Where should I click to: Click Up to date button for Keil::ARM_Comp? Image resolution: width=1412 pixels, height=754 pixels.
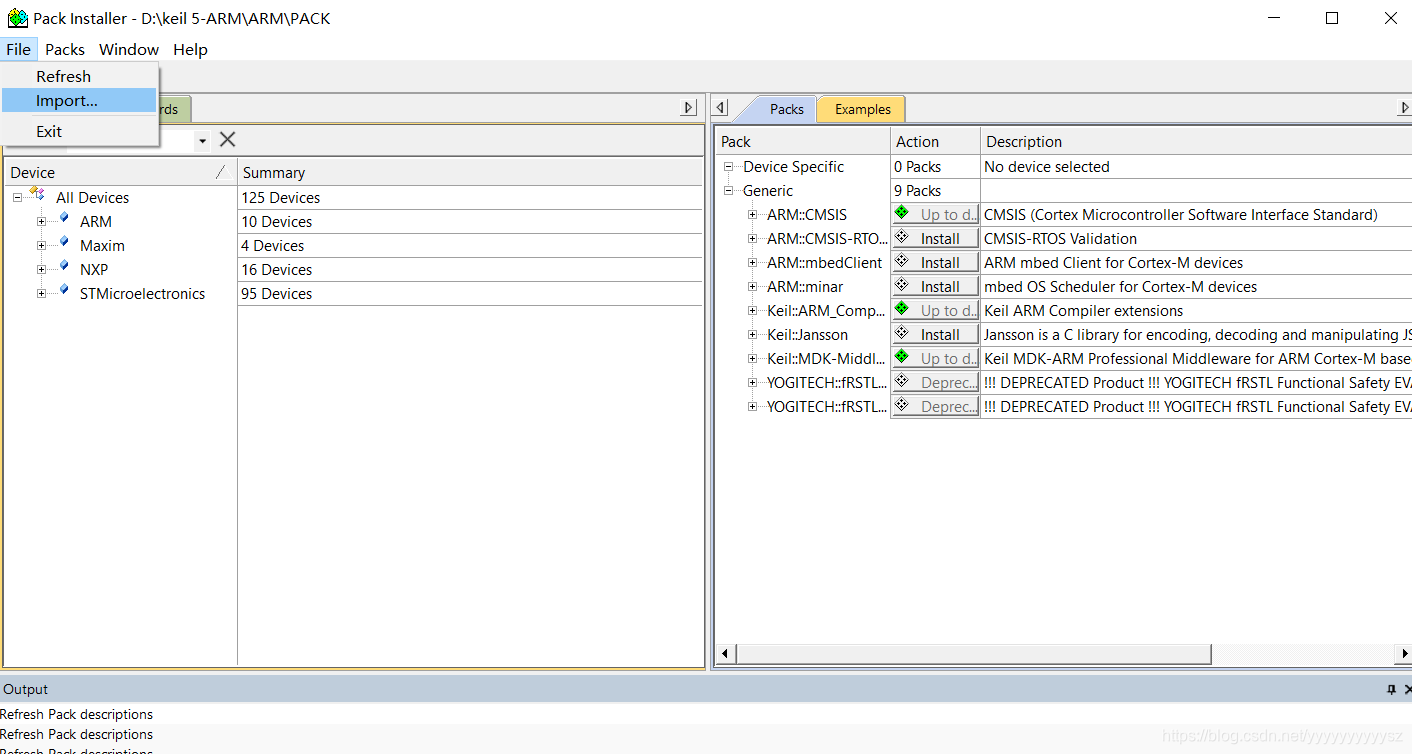pos(935,310)
